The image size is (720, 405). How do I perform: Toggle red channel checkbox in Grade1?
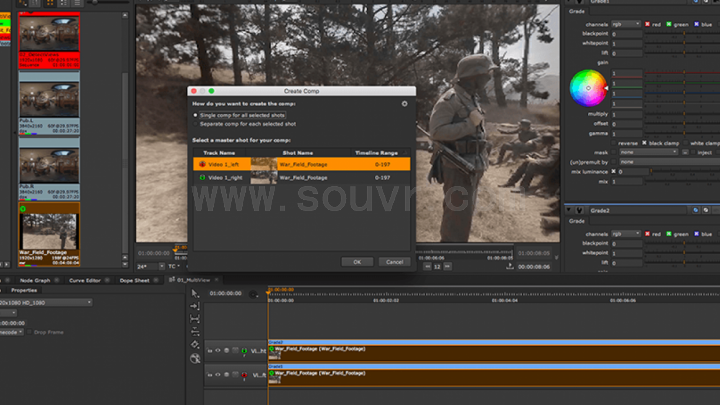tap(647, 24)
